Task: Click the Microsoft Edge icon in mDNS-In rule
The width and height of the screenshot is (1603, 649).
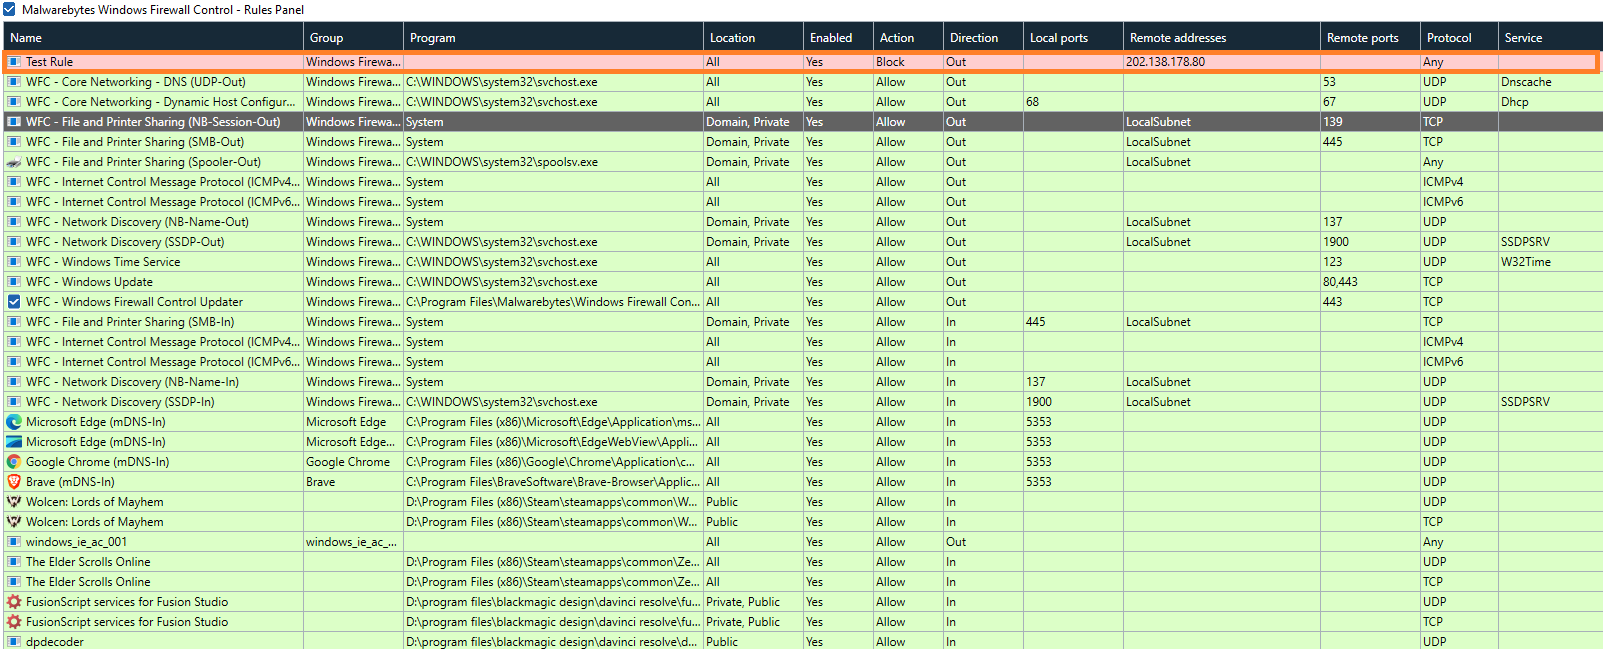Action: (14, 422)
